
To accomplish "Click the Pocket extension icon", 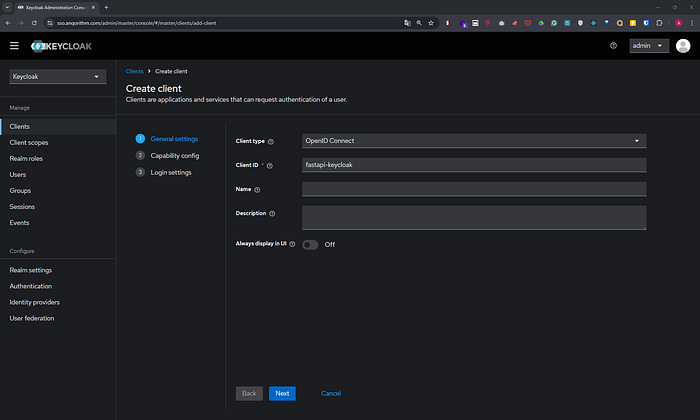I will (528, 23).
